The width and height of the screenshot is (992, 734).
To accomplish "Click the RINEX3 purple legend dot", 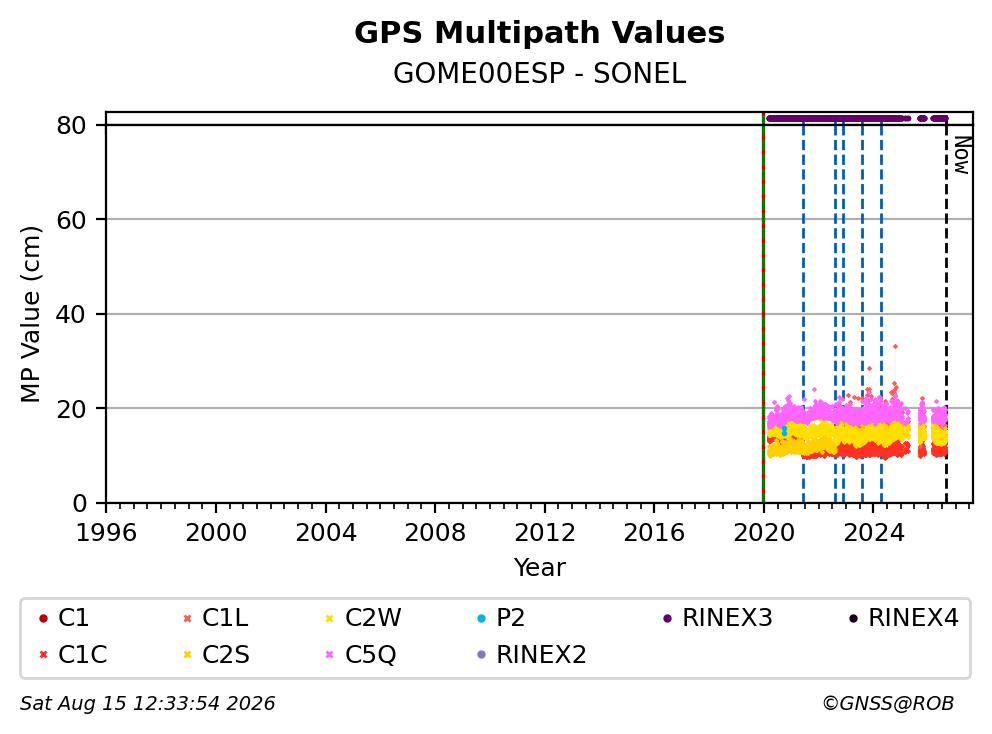I will pyautogui.click(x=667, y=618).
